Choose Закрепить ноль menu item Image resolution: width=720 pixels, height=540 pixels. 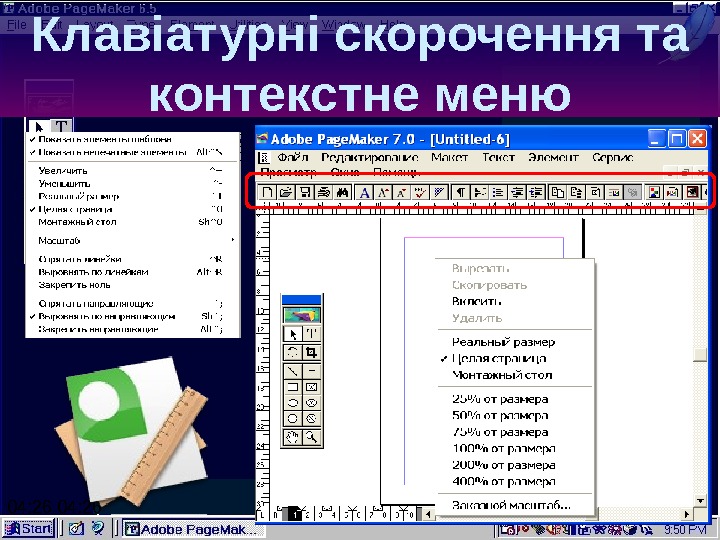(x=132, y=285)
